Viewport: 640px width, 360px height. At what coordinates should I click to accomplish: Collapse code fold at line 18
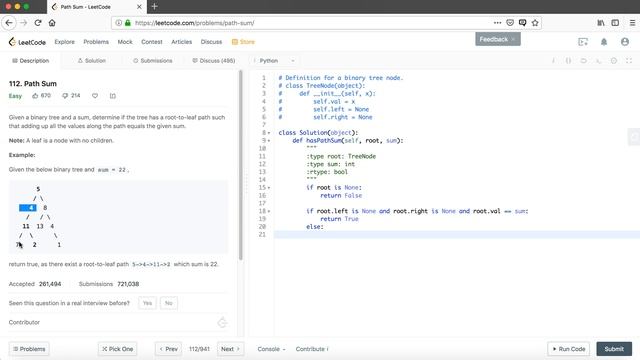click(x=269, y=211)
